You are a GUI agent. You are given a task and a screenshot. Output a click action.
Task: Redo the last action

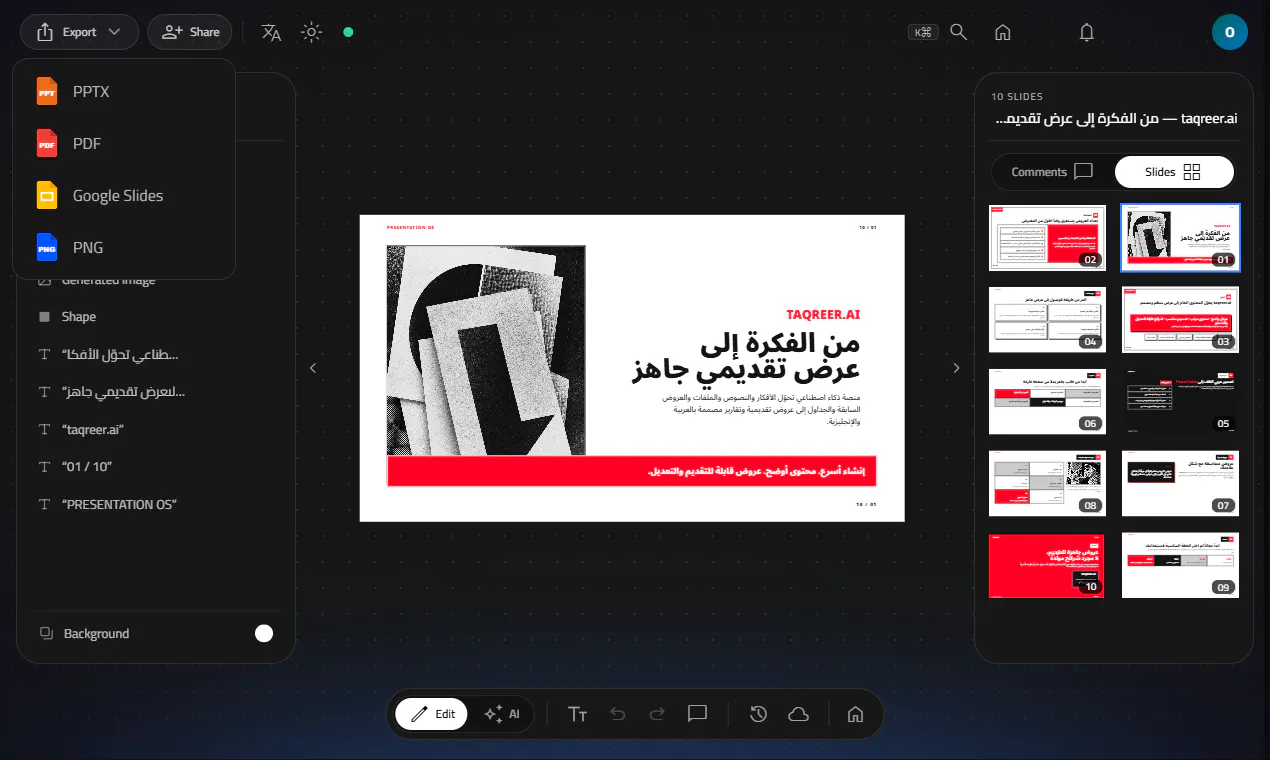pos(657,714)
